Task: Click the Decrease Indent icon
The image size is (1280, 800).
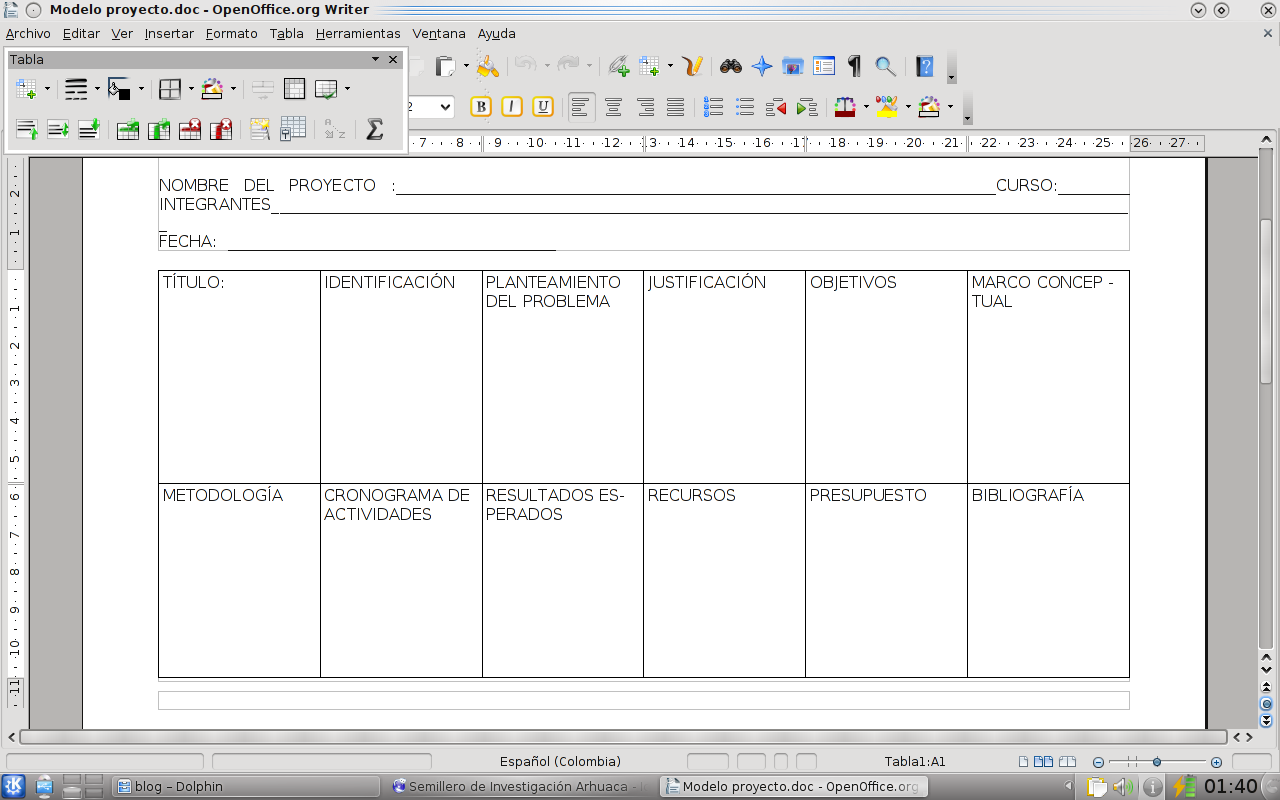Action: click(x=776, y=106)
